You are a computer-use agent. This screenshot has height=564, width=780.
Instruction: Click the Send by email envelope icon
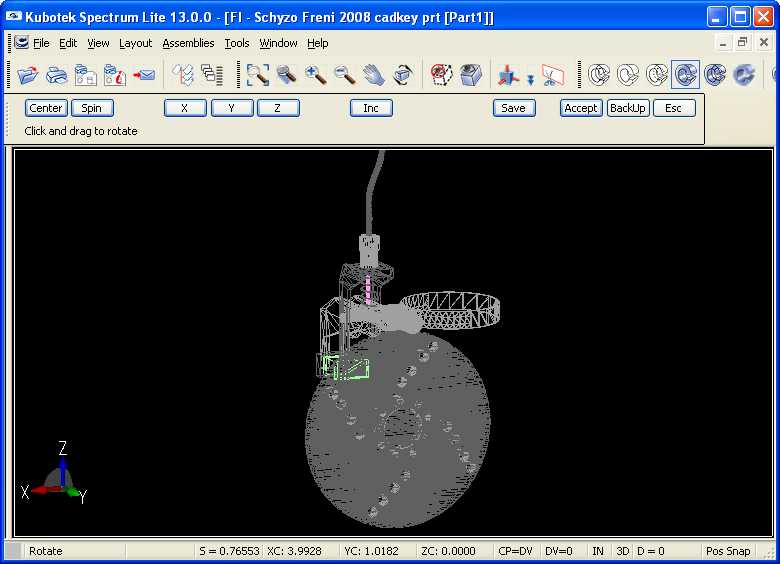[x=144, y=75]
